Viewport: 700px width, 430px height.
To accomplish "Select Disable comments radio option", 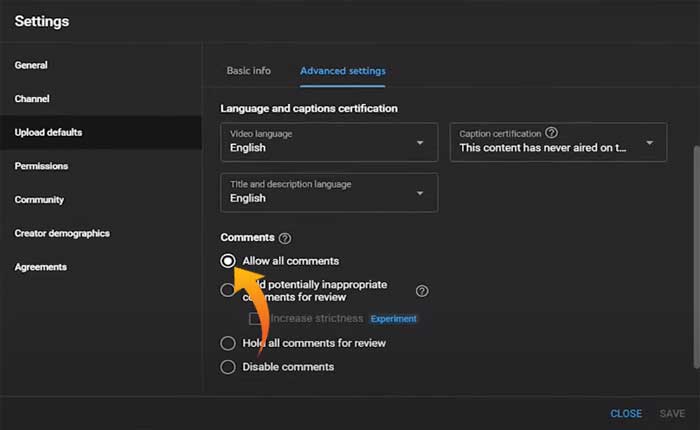I will [228, 367].
